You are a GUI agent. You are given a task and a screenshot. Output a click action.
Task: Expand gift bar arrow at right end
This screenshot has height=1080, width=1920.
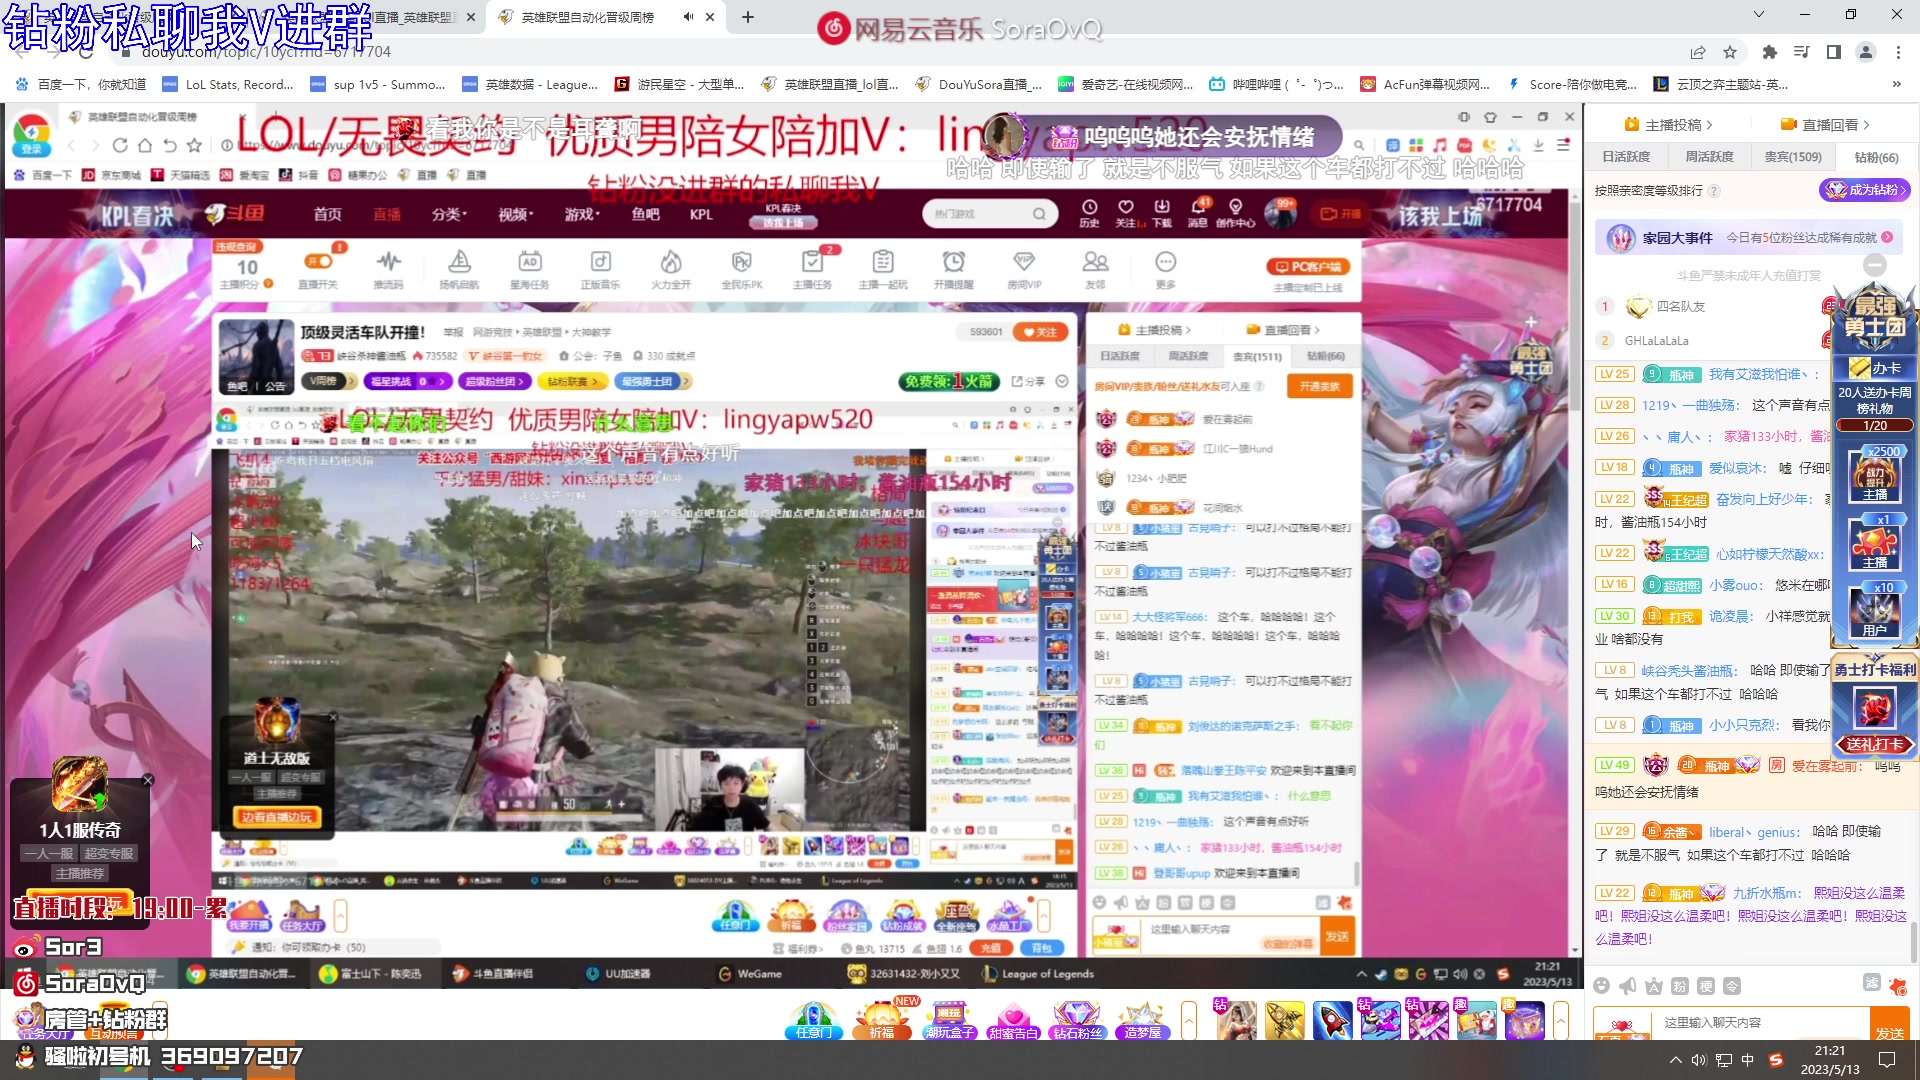1560,1020
